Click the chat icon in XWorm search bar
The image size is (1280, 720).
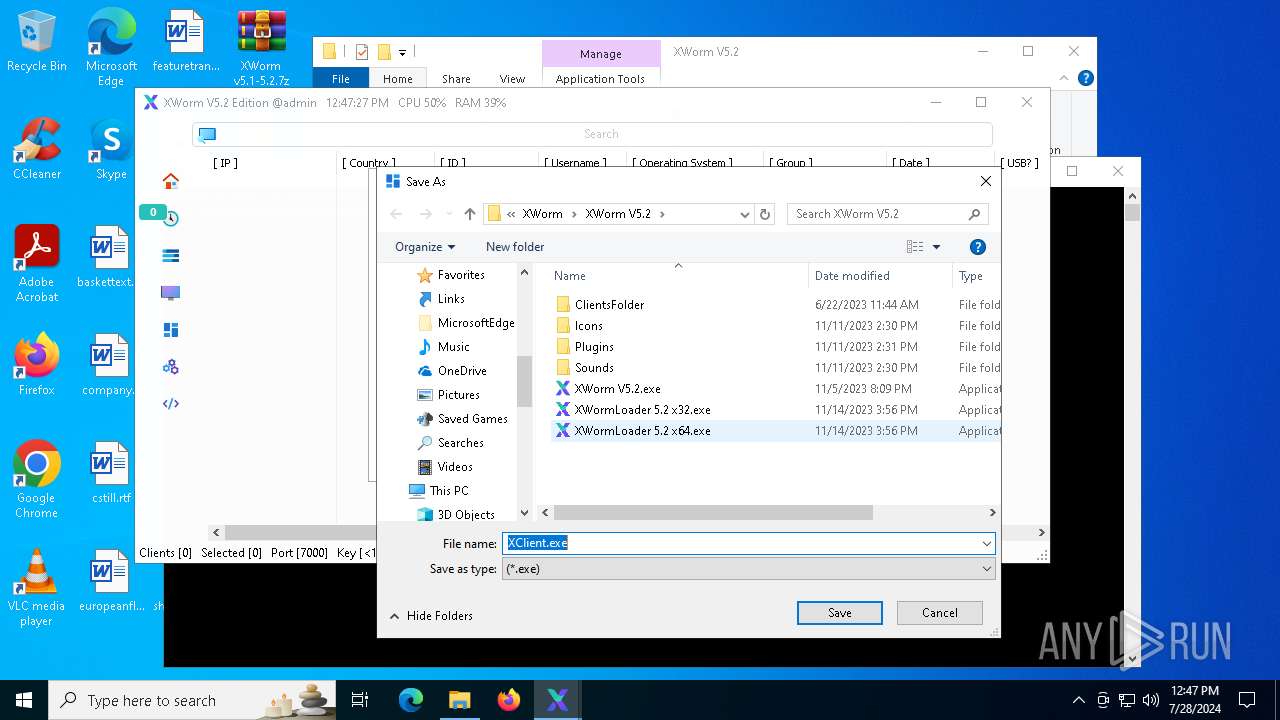point(207,134)
